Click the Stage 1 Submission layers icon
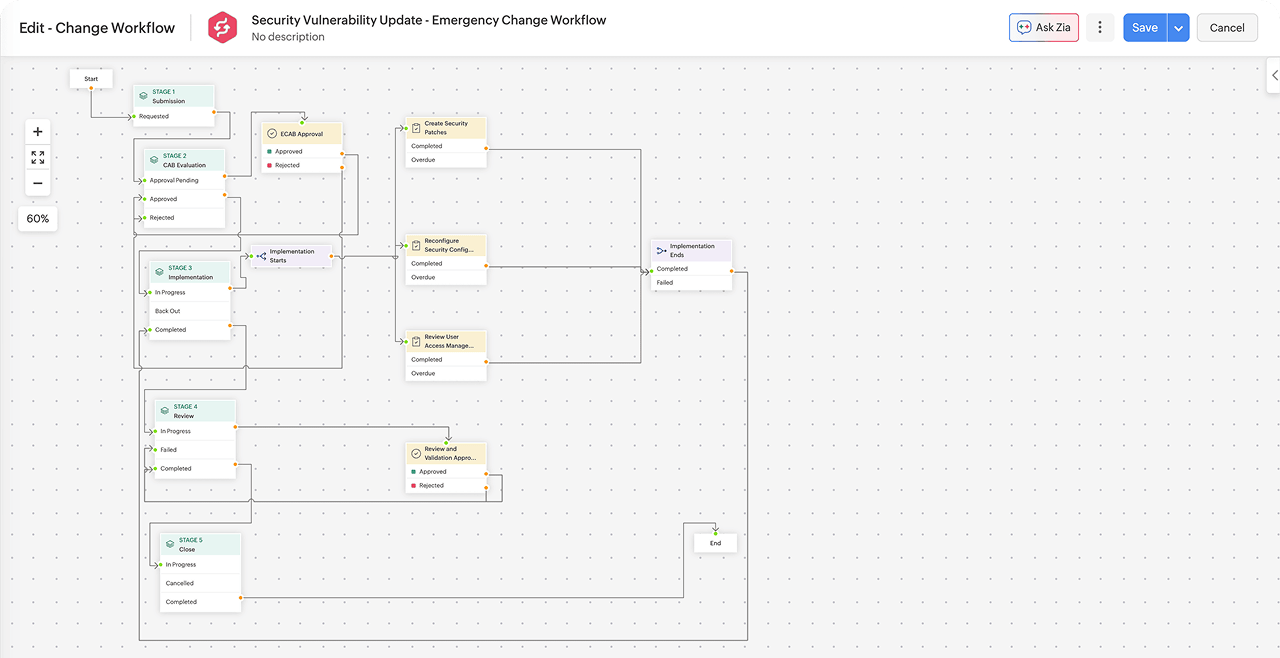The image size is (1280, 658). [143, 96]
